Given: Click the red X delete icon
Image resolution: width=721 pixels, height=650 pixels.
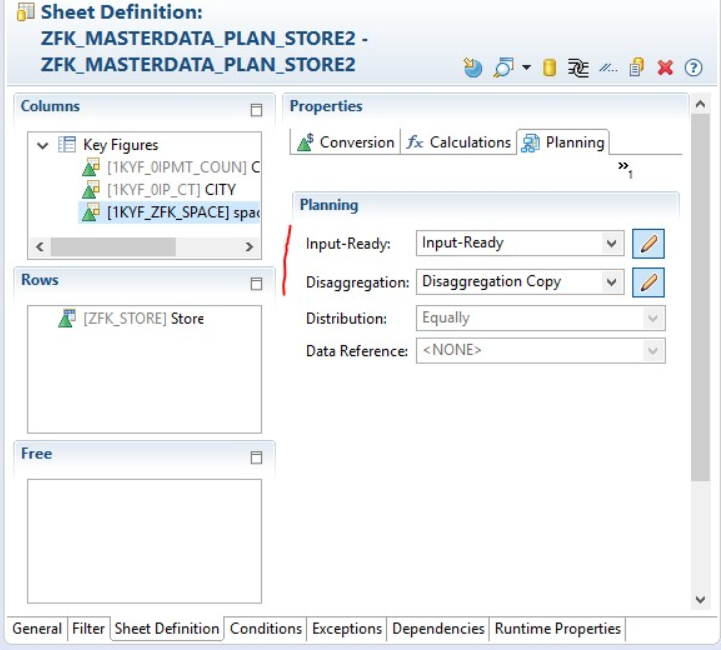Looking at the screenshot, I should click(x=665, y=68).
